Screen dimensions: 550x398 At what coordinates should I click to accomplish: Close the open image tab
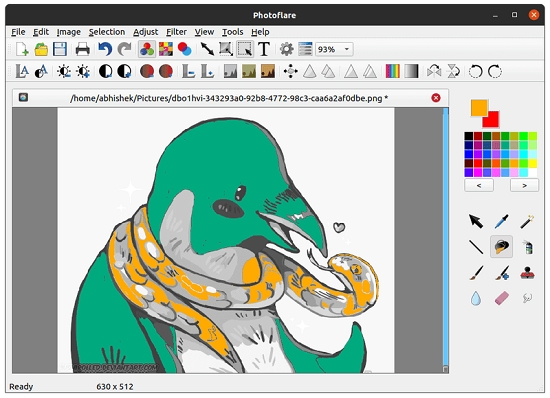point(436,98)
